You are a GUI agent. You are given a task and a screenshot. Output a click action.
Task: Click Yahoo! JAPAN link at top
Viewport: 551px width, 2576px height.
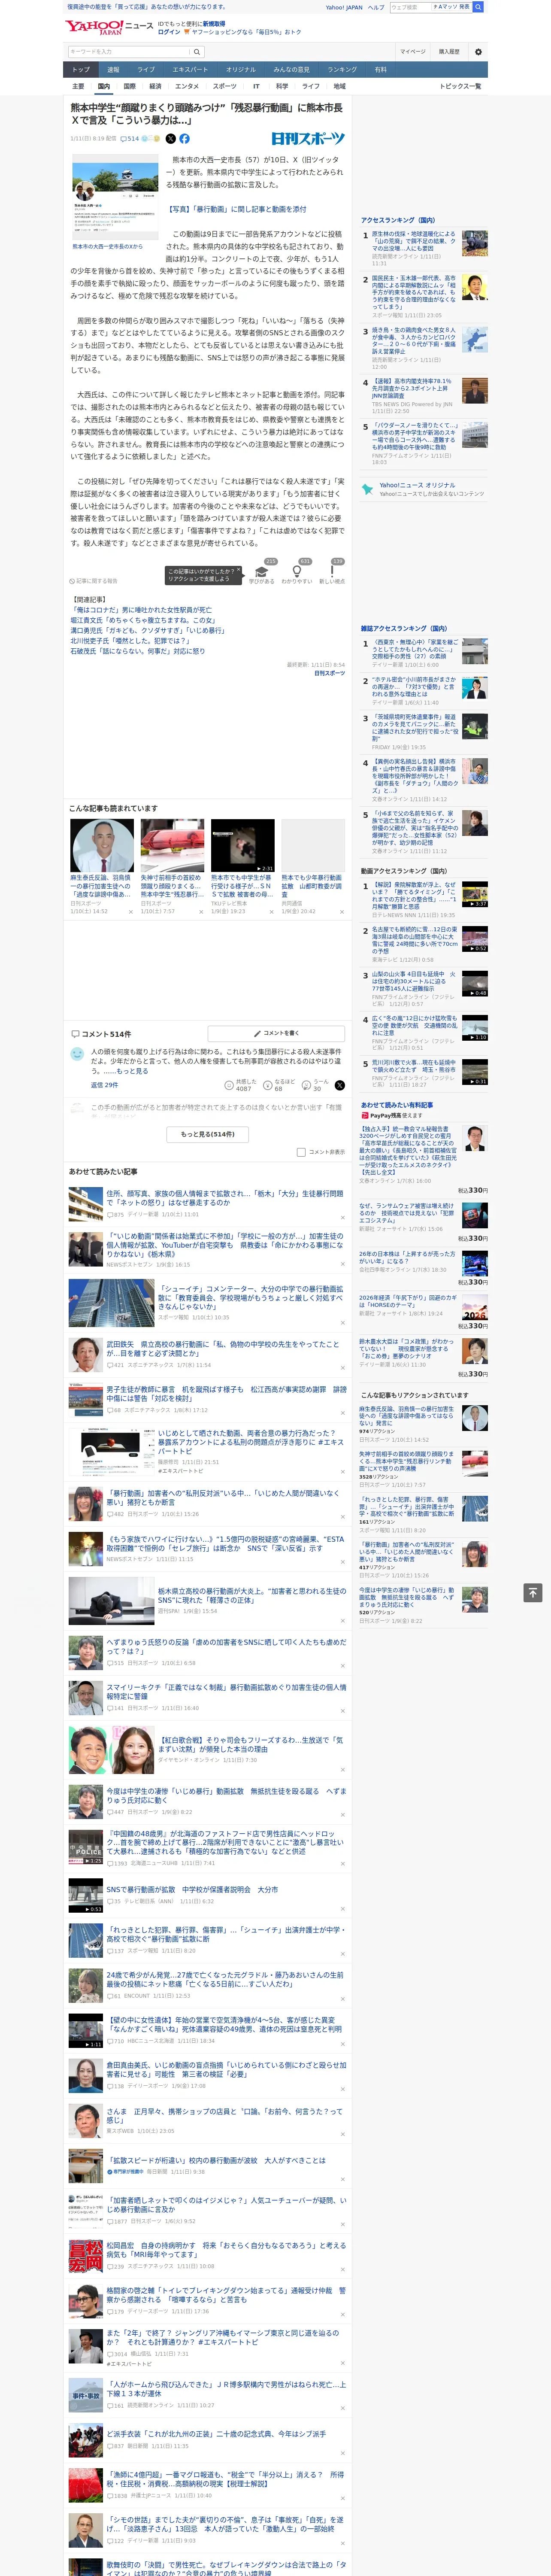click(344, 7)
